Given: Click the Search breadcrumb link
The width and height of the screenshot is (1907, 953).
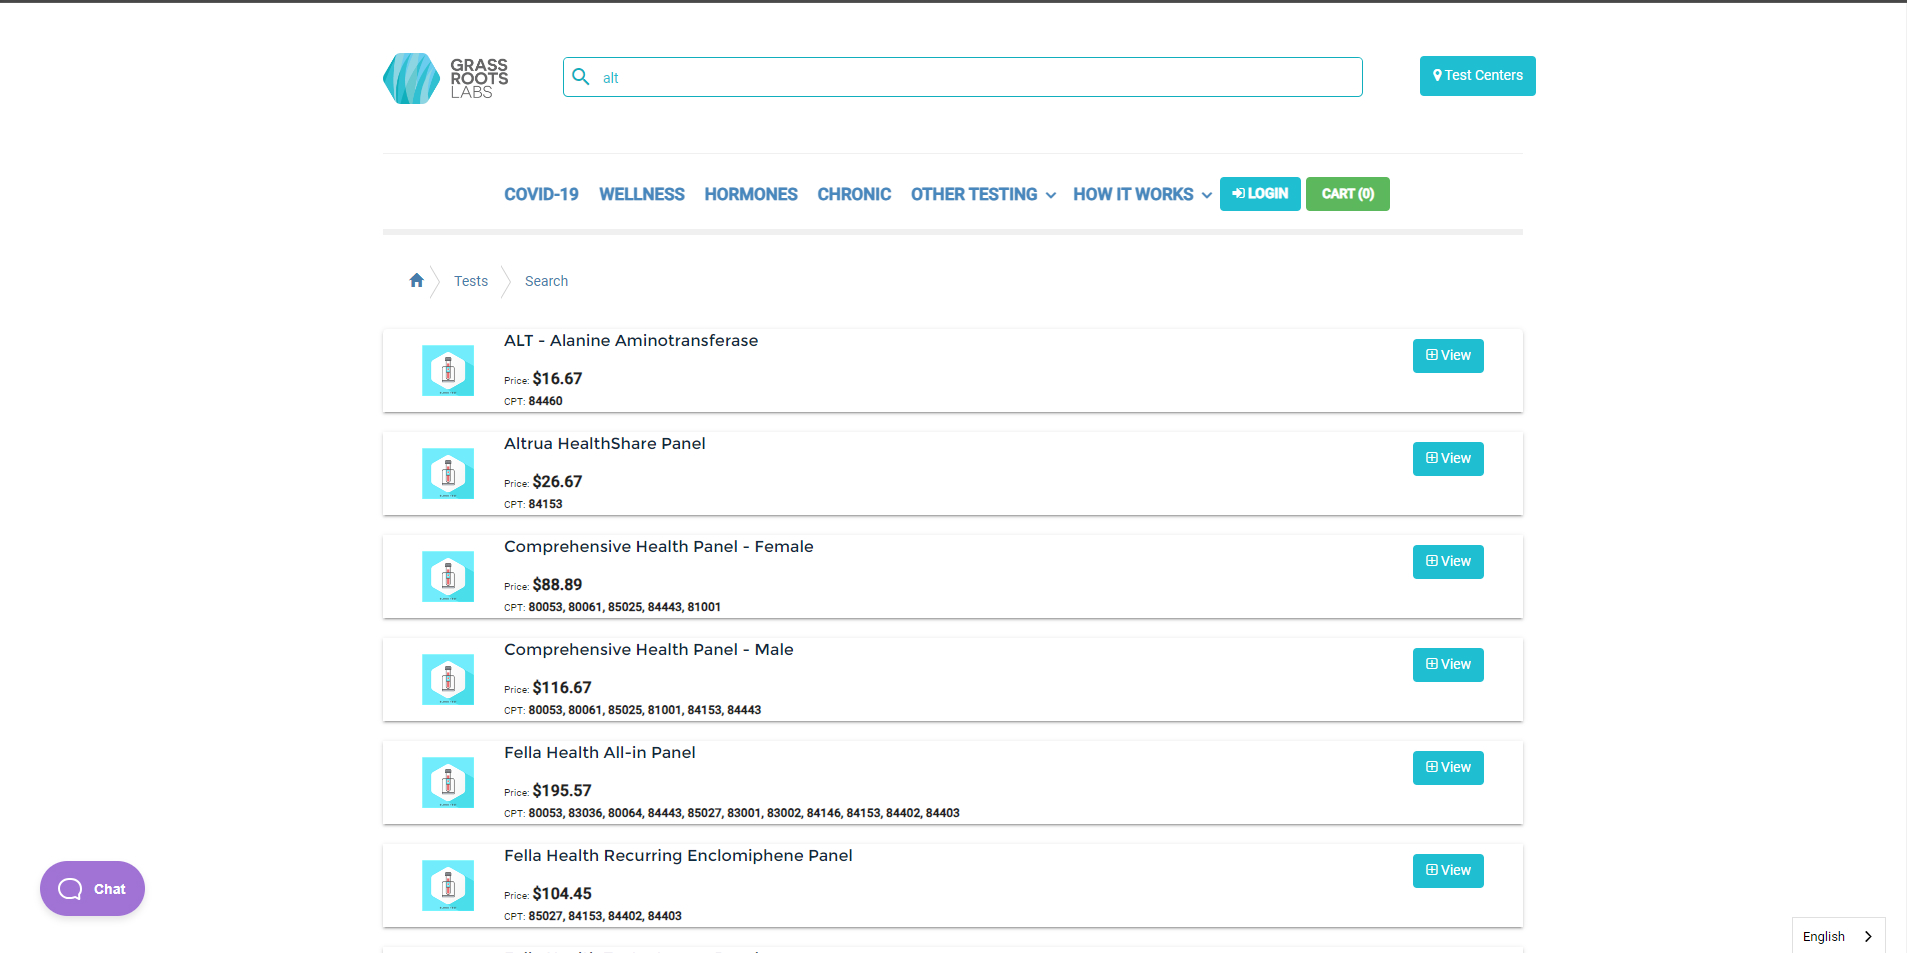Looking at the screenshot, I should 546,281.
